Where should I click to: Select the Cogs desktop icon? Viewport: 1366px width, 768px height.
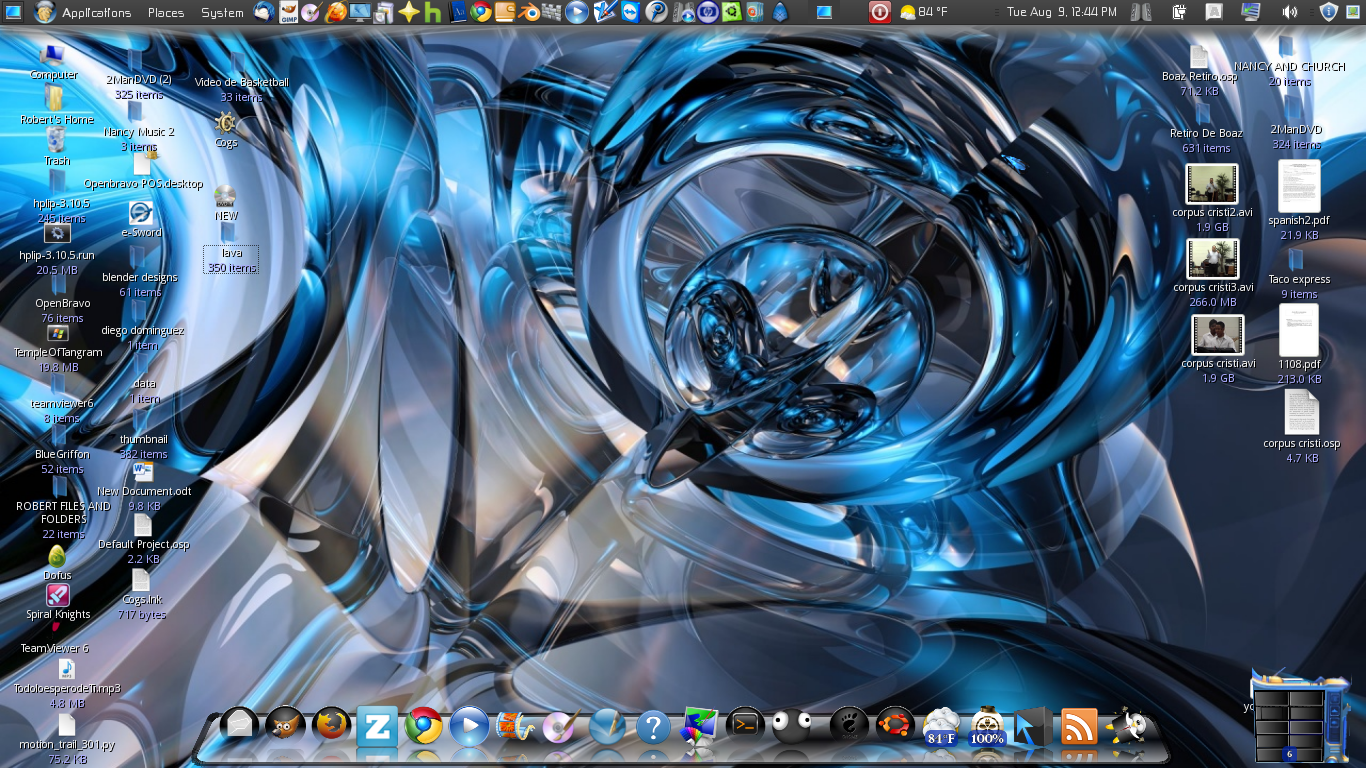coord(226,130)
